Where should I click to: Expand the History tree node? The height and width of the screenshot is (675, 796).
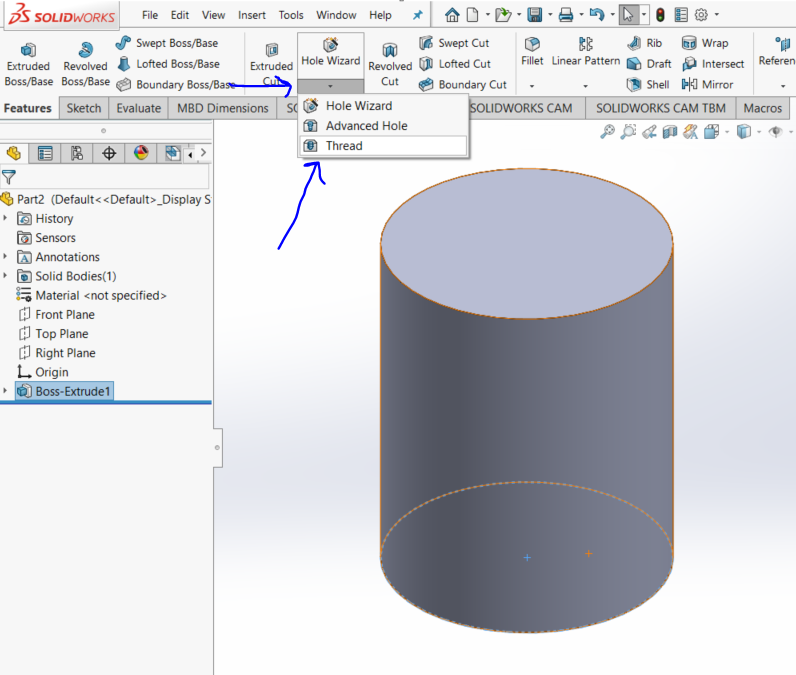pyautogui.click(x=5, y=218)
